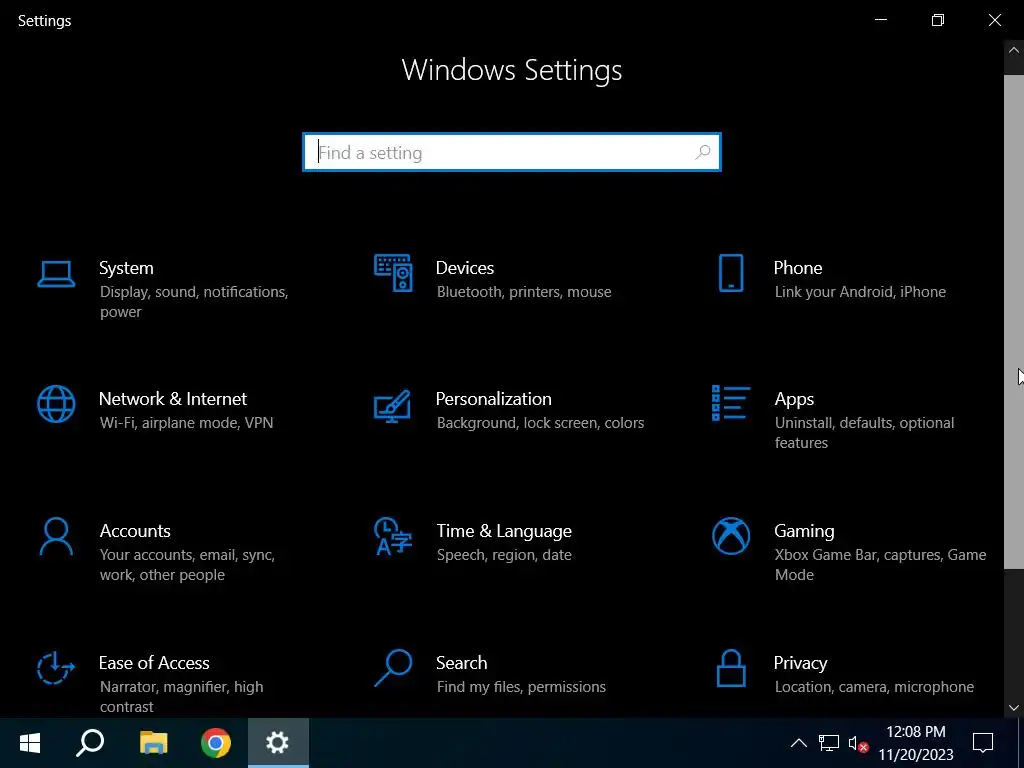Minimize the Settings window

pos(880,20)
